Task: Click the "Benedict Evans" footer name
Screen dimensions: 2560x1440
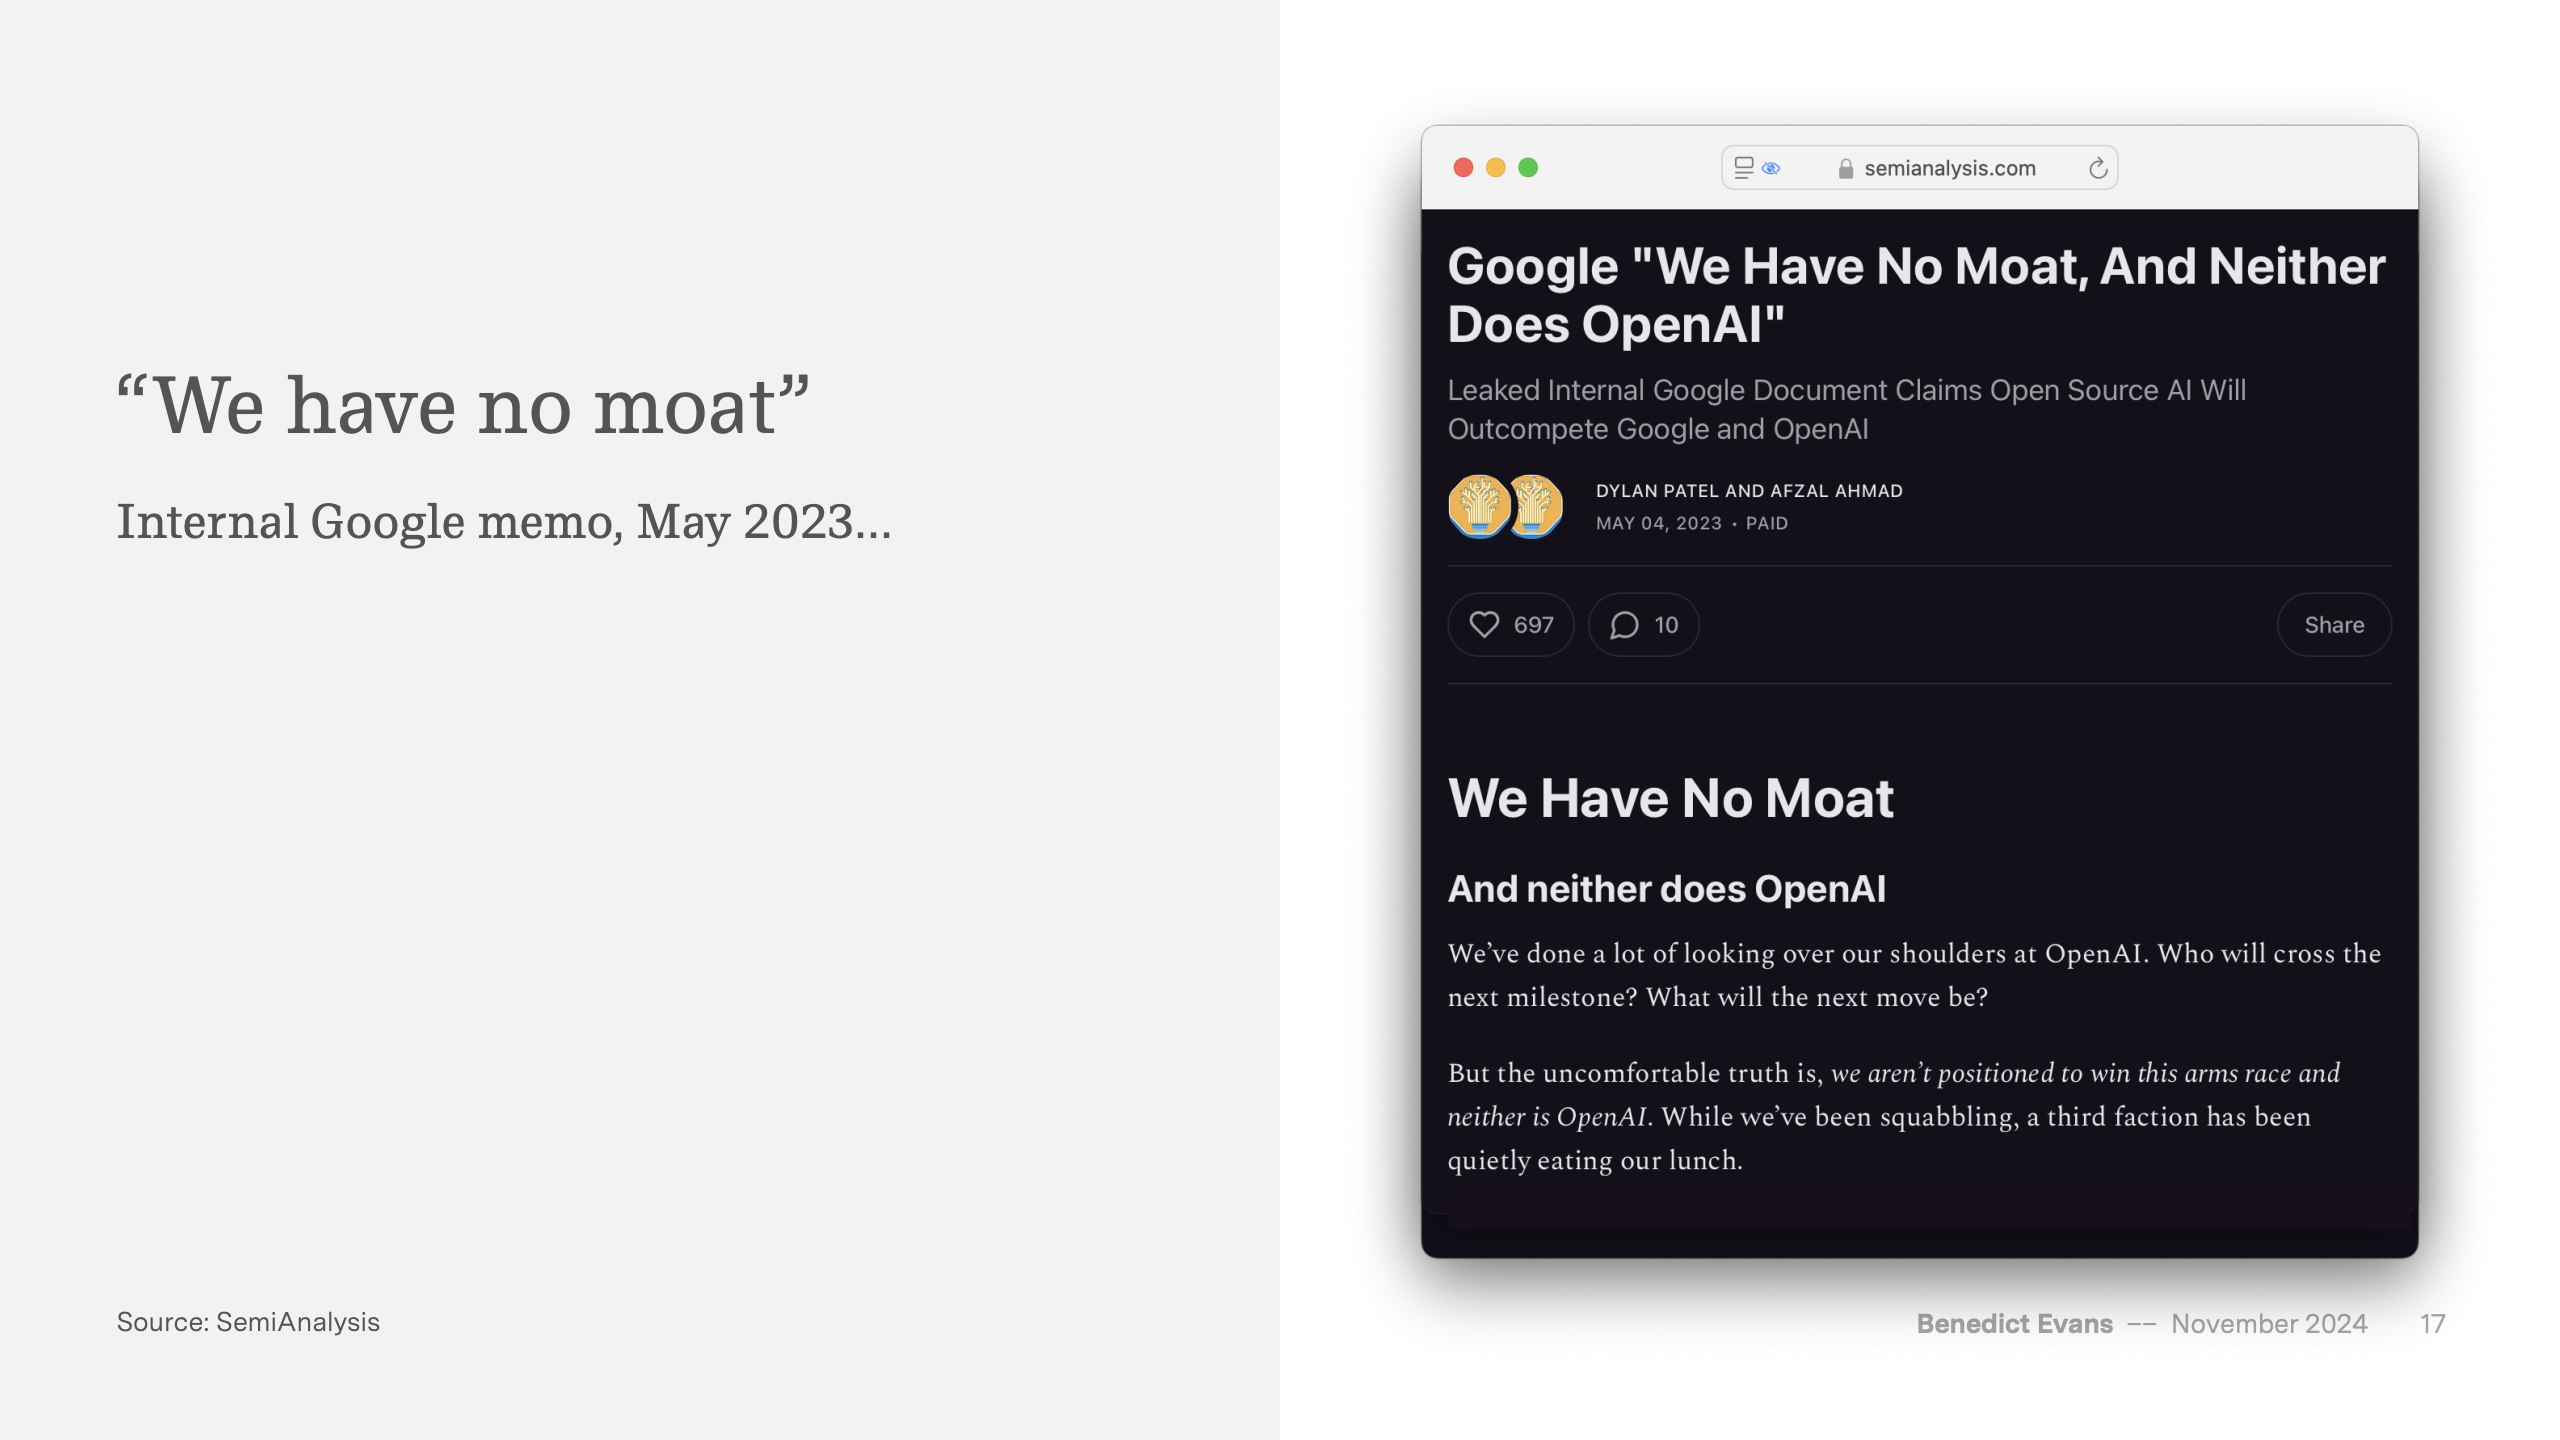Action: click(x=2014, y=1324)
